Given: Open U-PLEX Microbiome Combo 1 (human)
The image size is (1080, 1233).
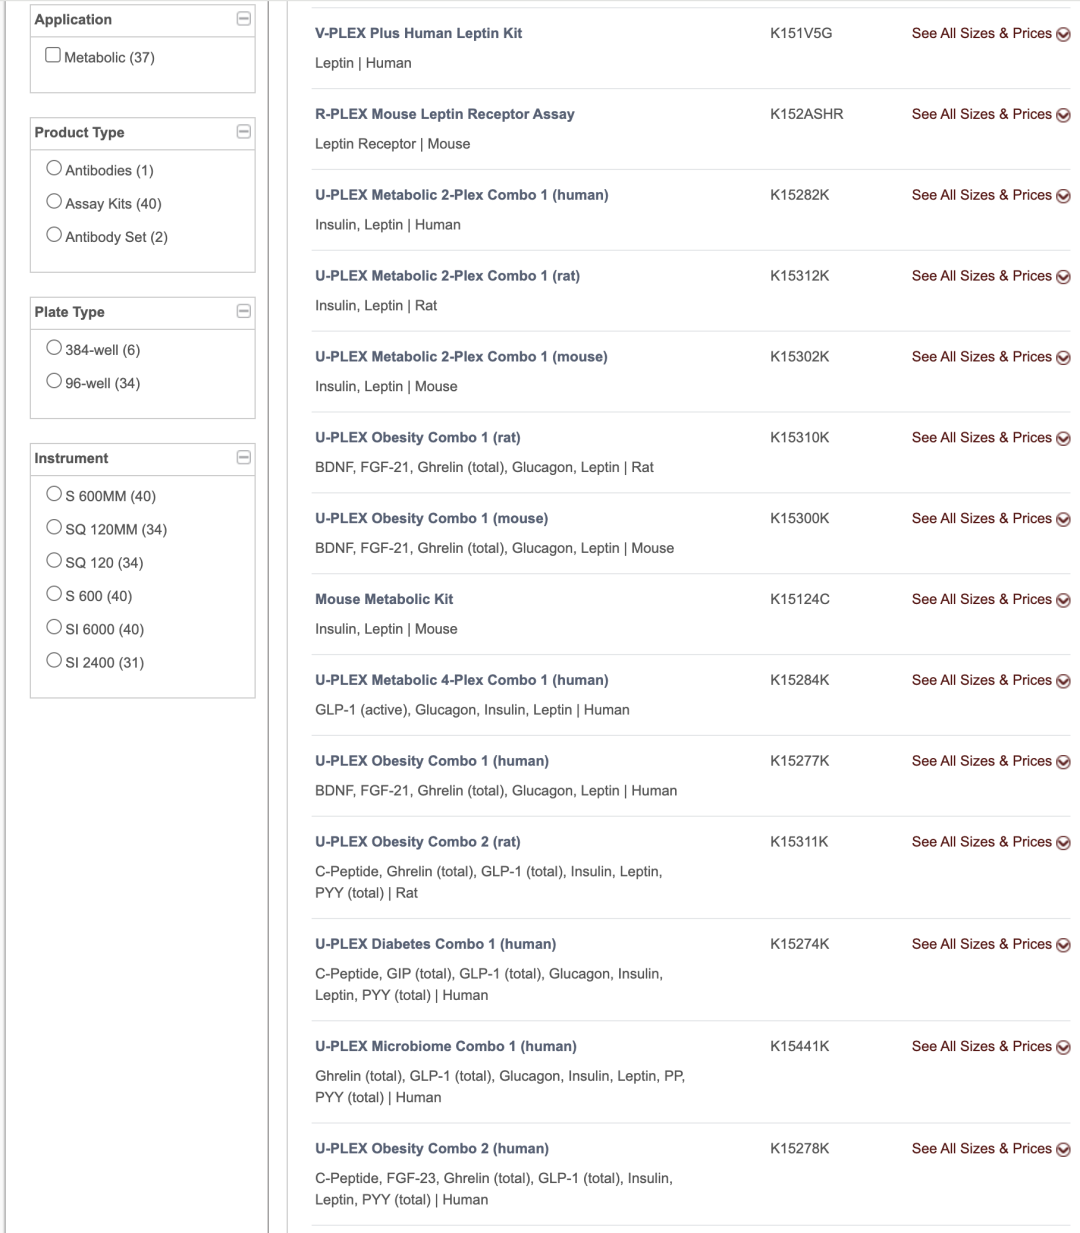Looking at the screenshot, I should pyautogui.click(x=446, y=1046).
